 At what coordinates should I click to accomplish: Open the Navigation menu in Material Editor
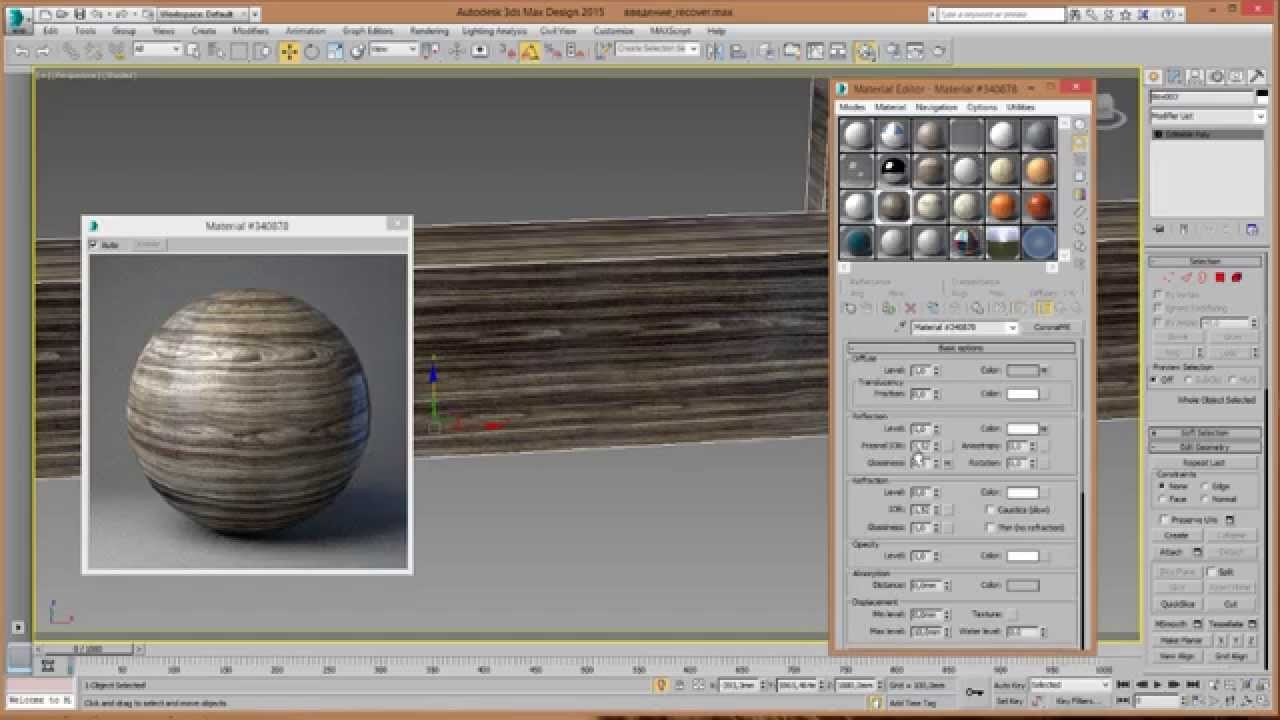tap(936, 107)
